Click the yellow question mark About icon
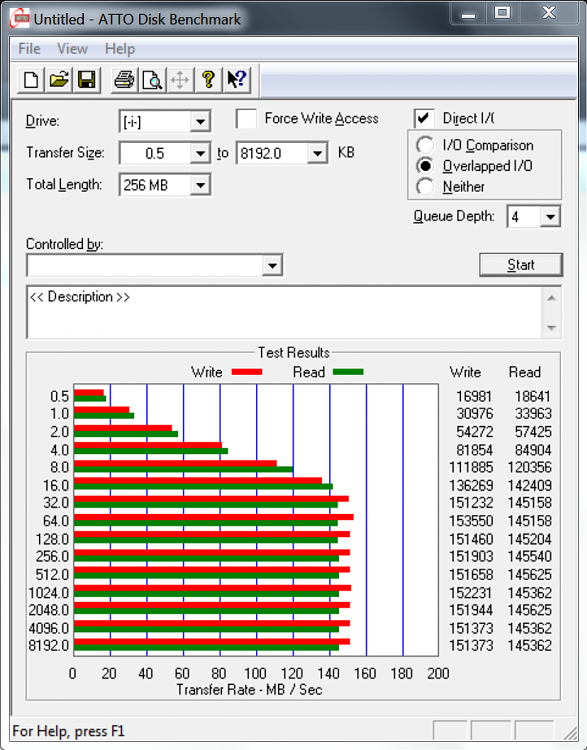This screenshot has height=750, width=587. click(208, 80)
